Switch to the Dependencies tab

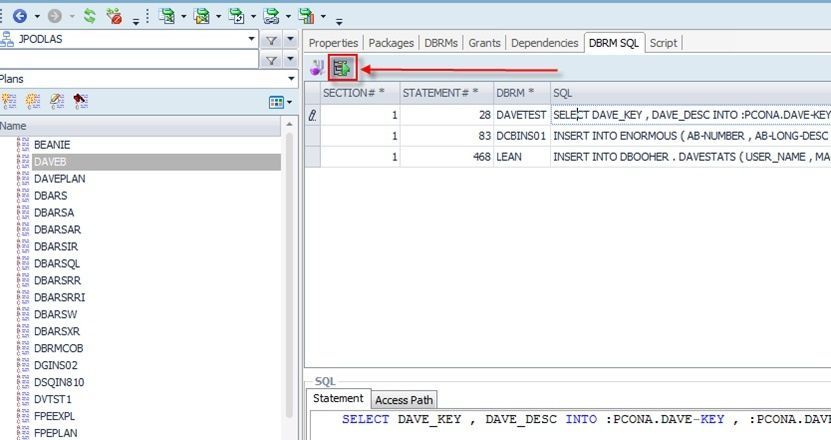(544, 43)
